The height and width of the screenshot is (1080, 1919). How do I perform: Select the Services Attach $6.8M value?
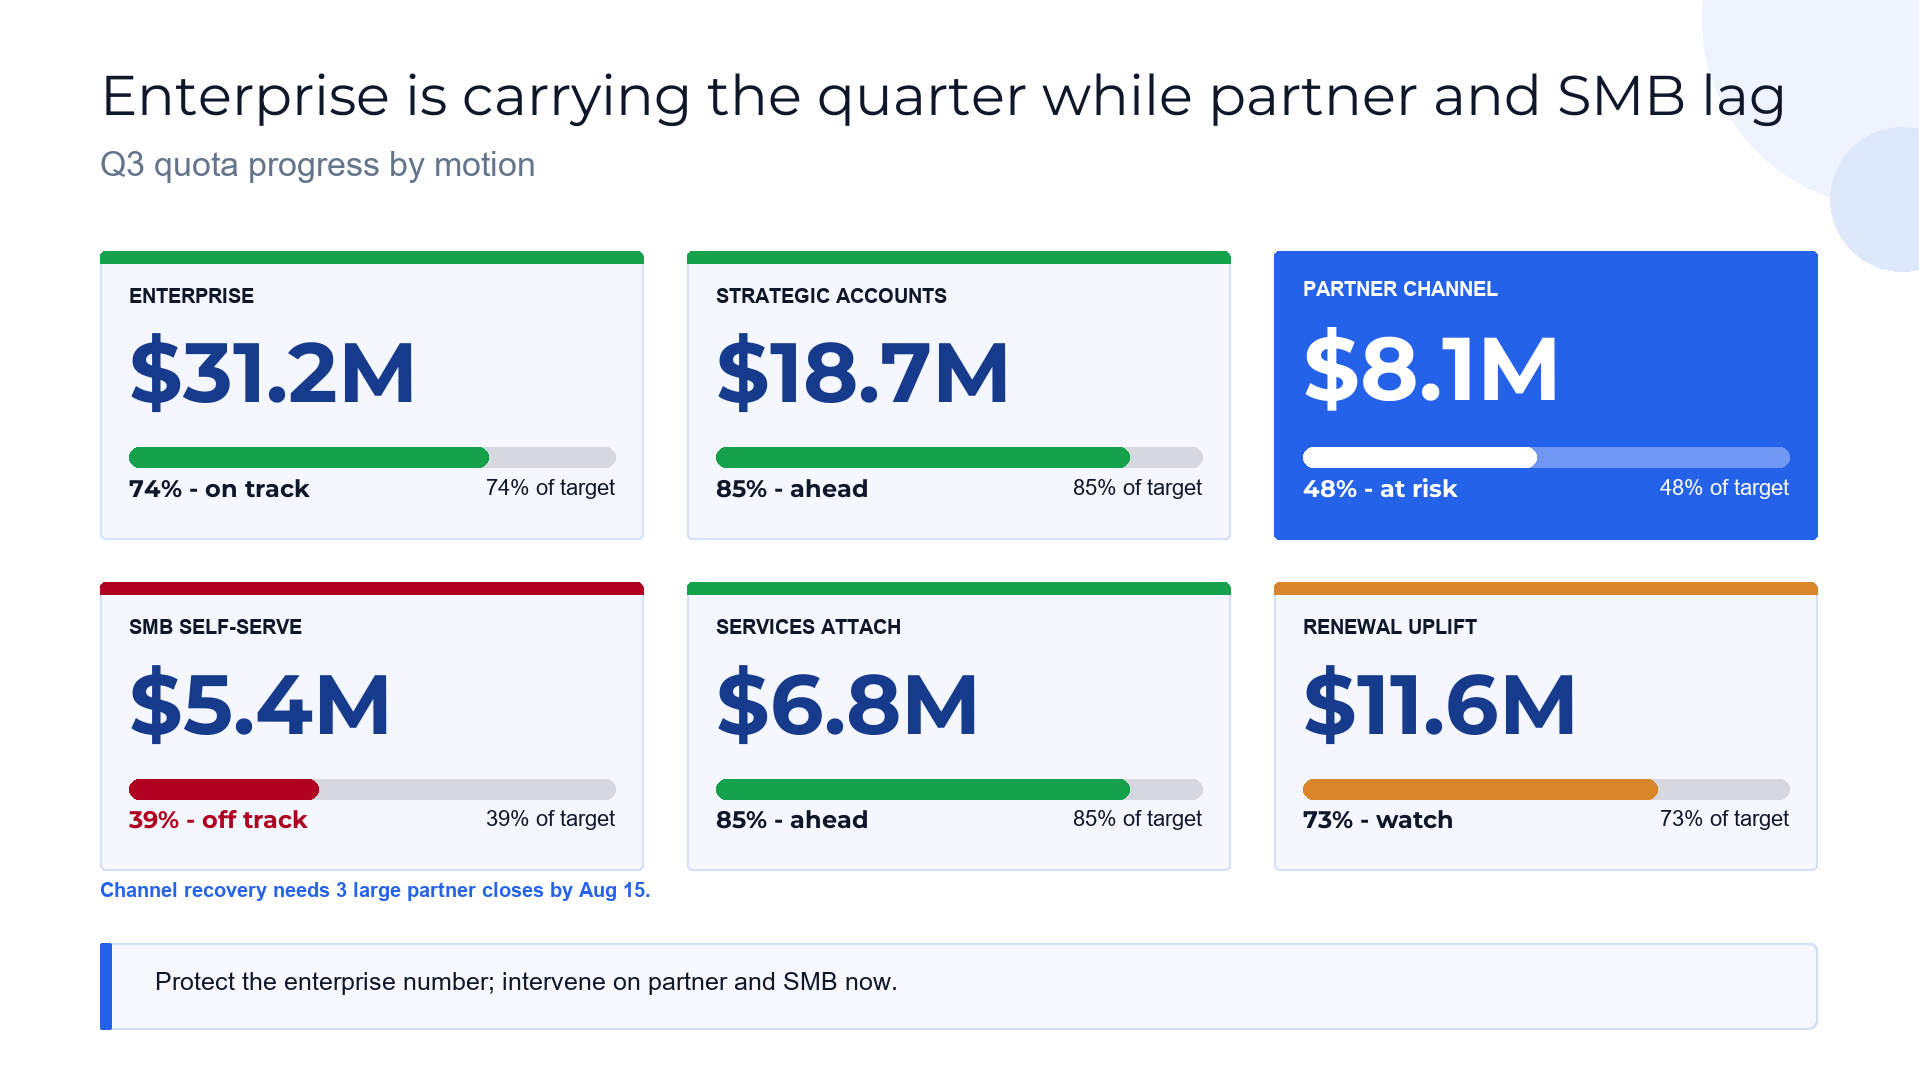[x=847, y=704]
